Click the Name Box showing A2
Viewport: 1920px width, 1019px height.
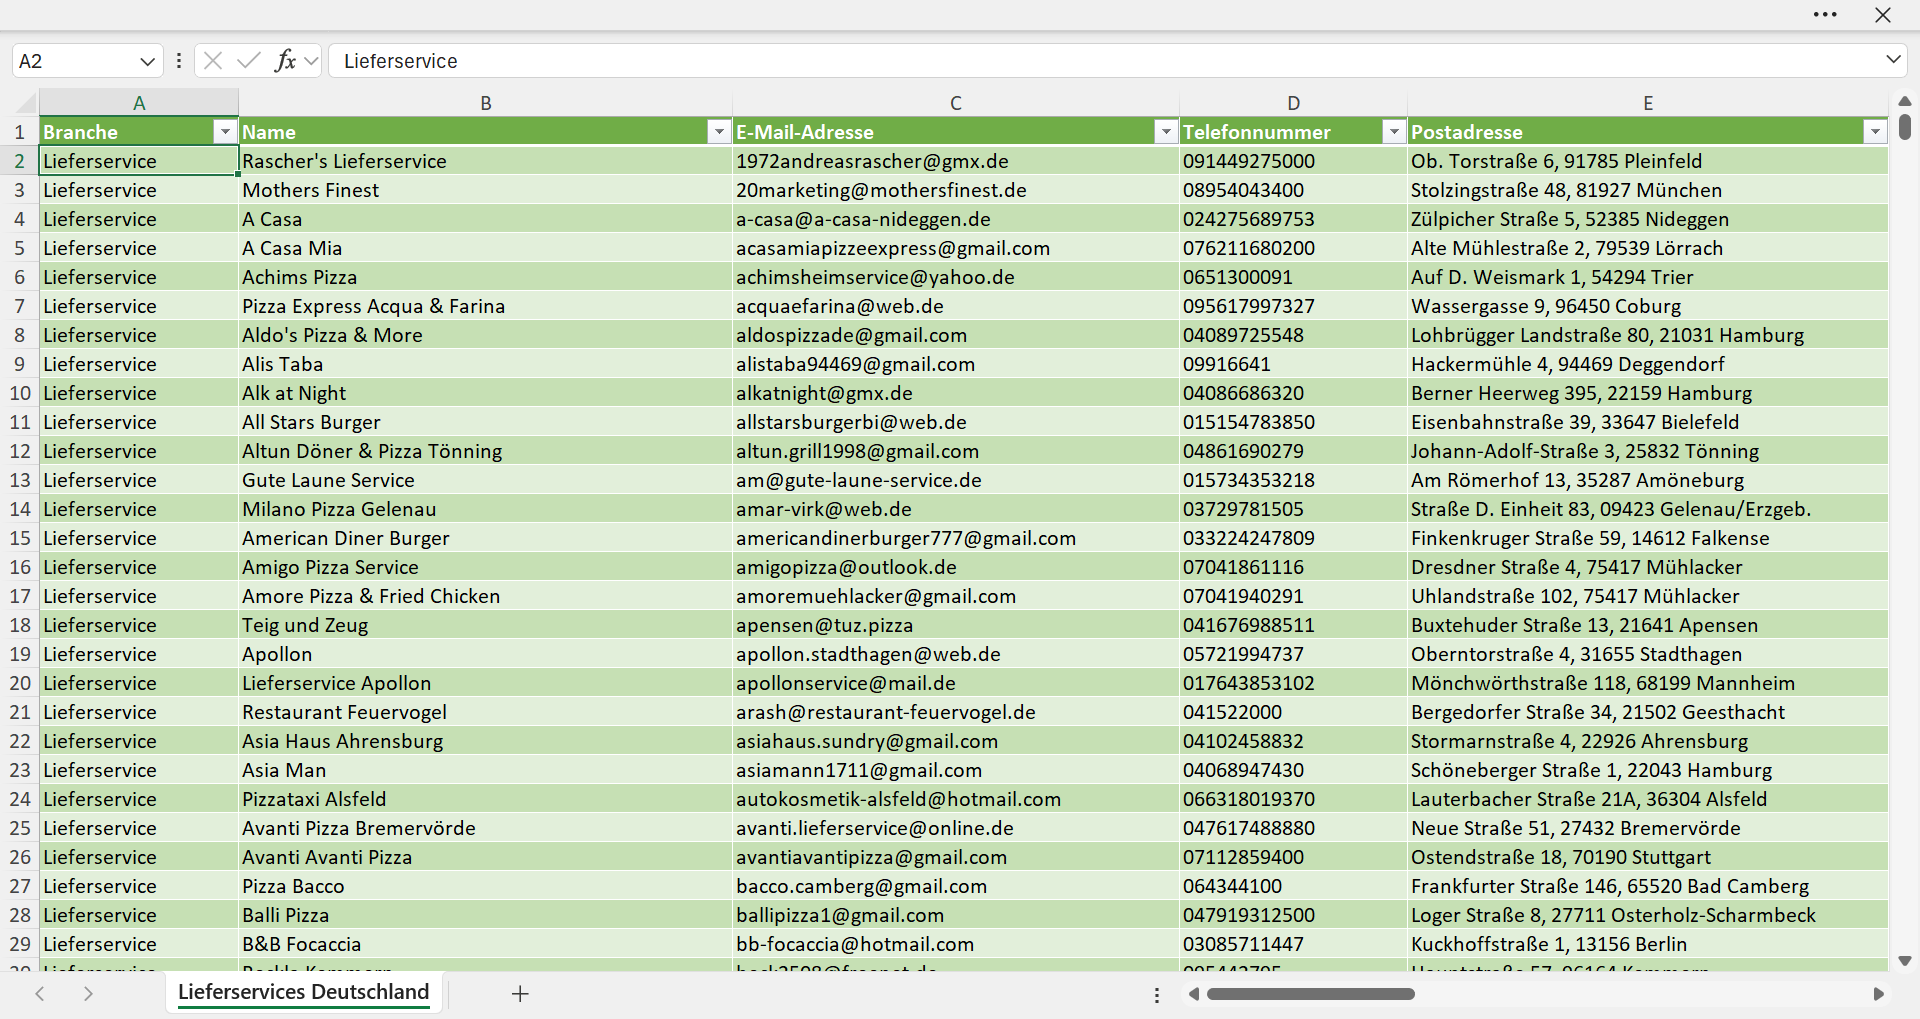[x=75, y=61]
